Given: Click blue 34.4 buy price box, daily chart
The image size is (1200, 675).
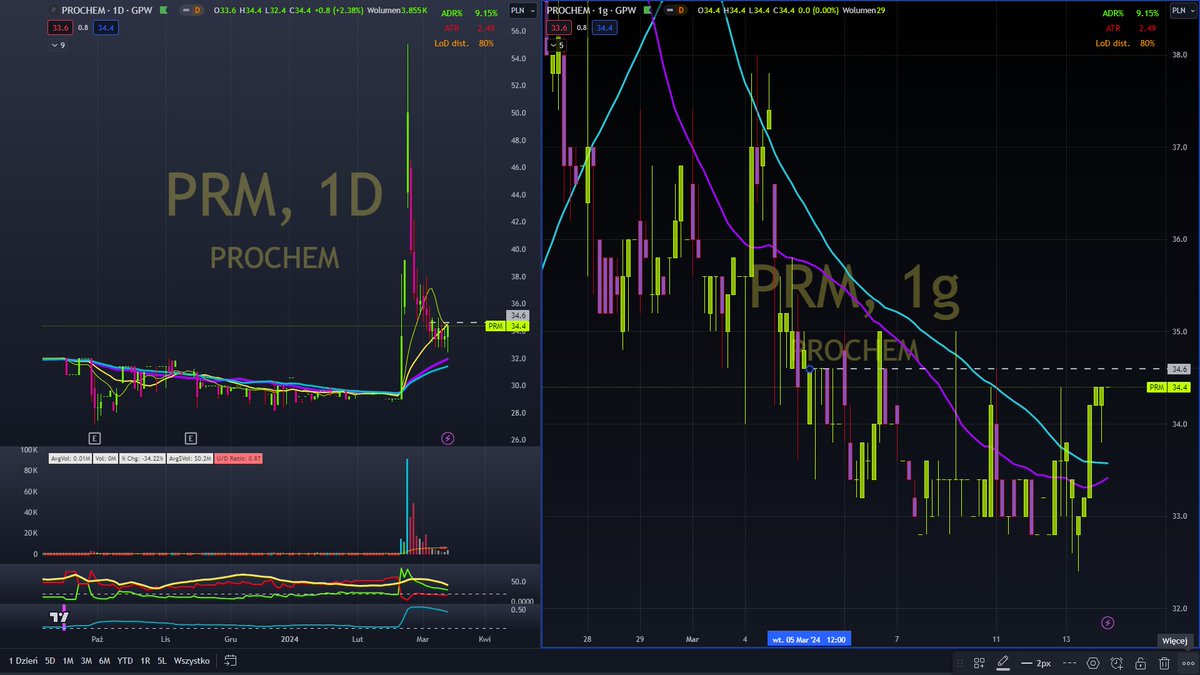Looking at the screenshot, I should (106, 28).
